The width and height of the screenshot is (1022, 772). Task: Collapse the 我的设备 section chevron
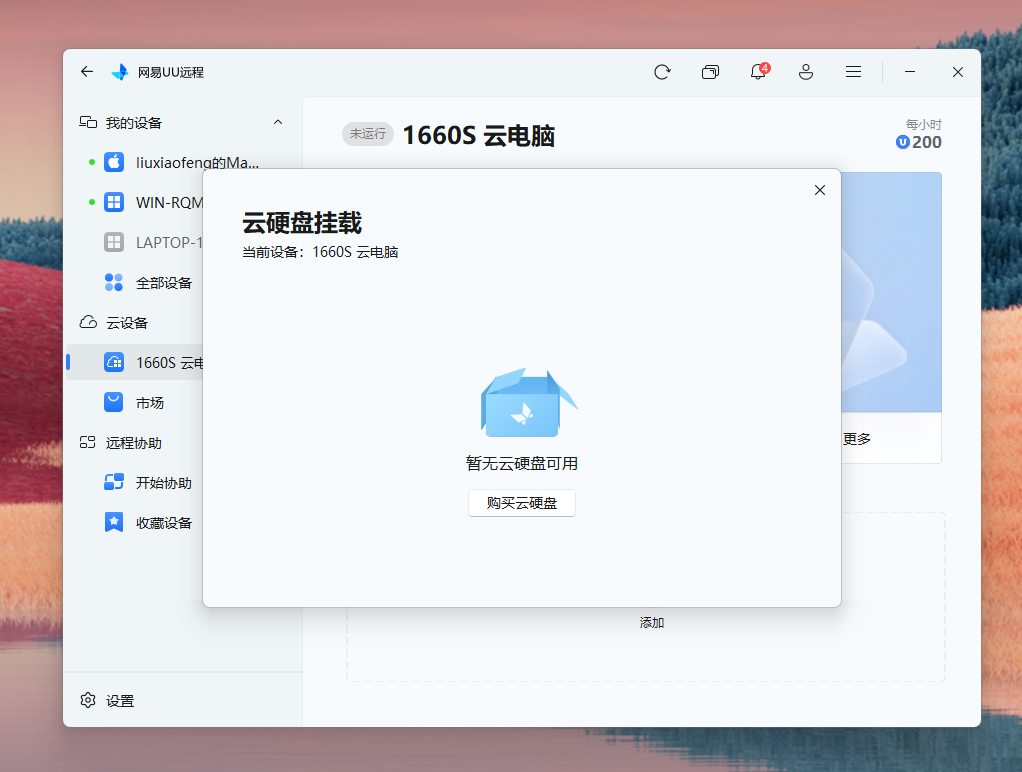[278, 122]
